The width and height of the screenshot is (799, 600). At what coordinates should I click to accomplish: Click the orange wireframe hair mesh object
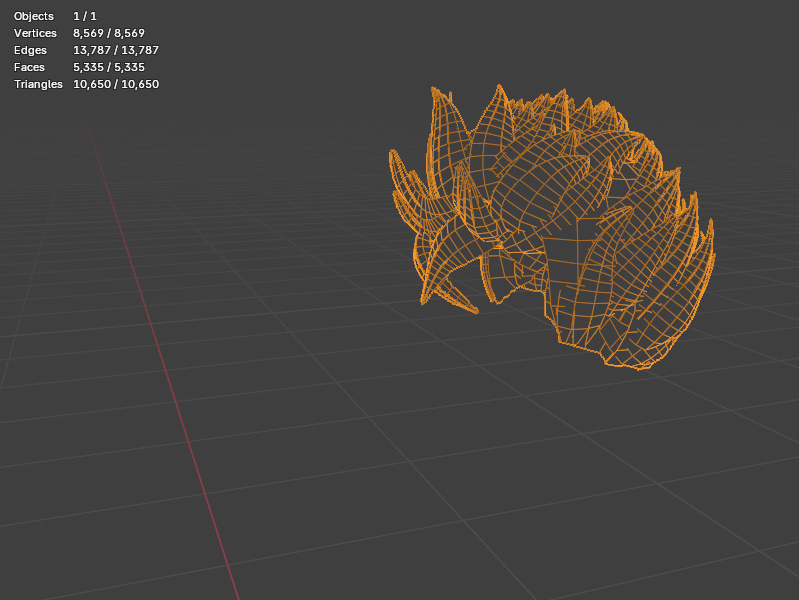(x=552, y=227)
